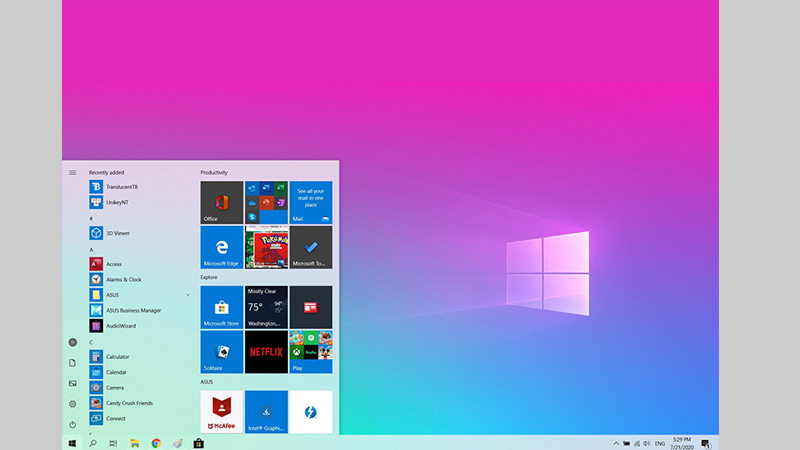The image size is (800, 450).
Task: Open Alarms & Clock from the list
Action: pyautogui.click(x=123, y=280)
